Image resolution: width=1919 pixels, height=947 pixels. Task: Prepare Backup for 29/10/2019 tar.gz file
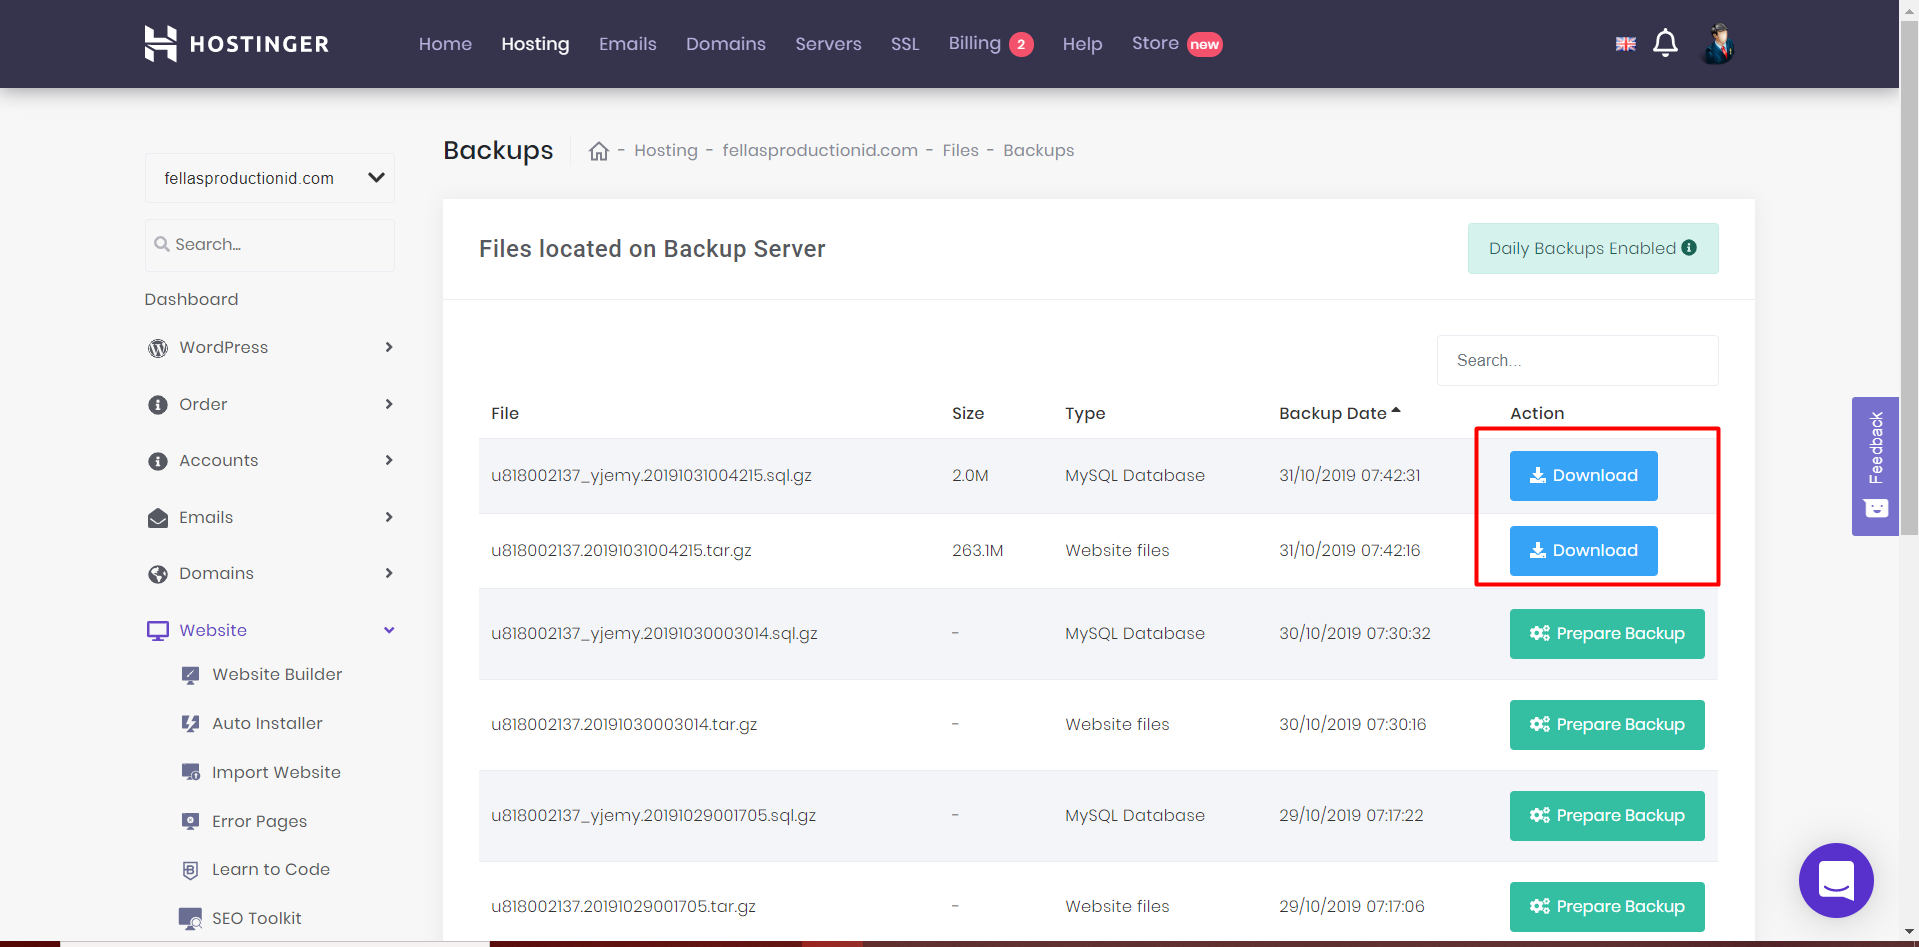tap(1607, 907)
